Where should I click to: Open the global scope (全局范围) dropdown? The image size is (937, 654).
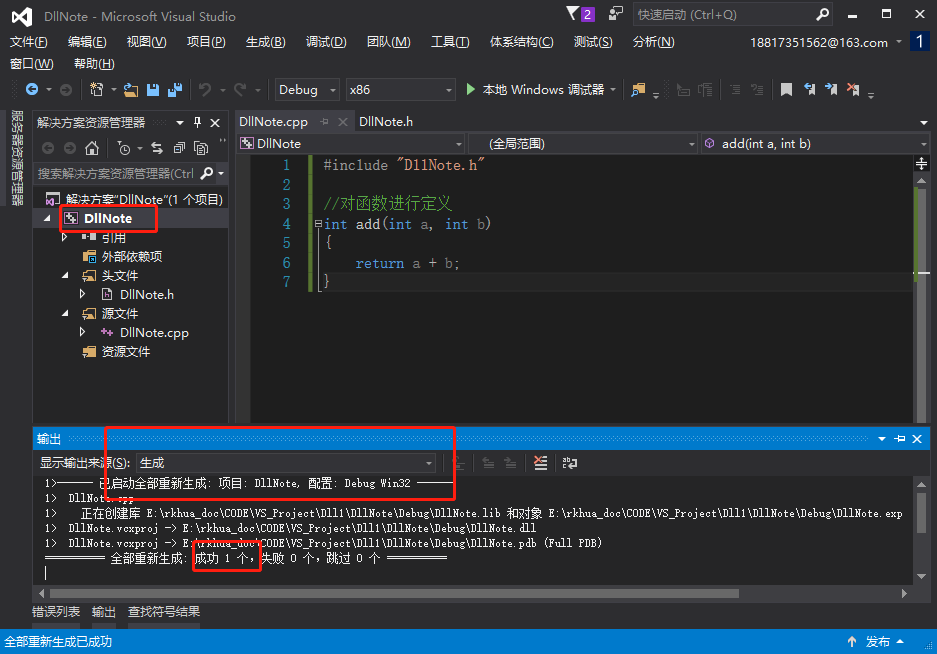coord(583,143)
